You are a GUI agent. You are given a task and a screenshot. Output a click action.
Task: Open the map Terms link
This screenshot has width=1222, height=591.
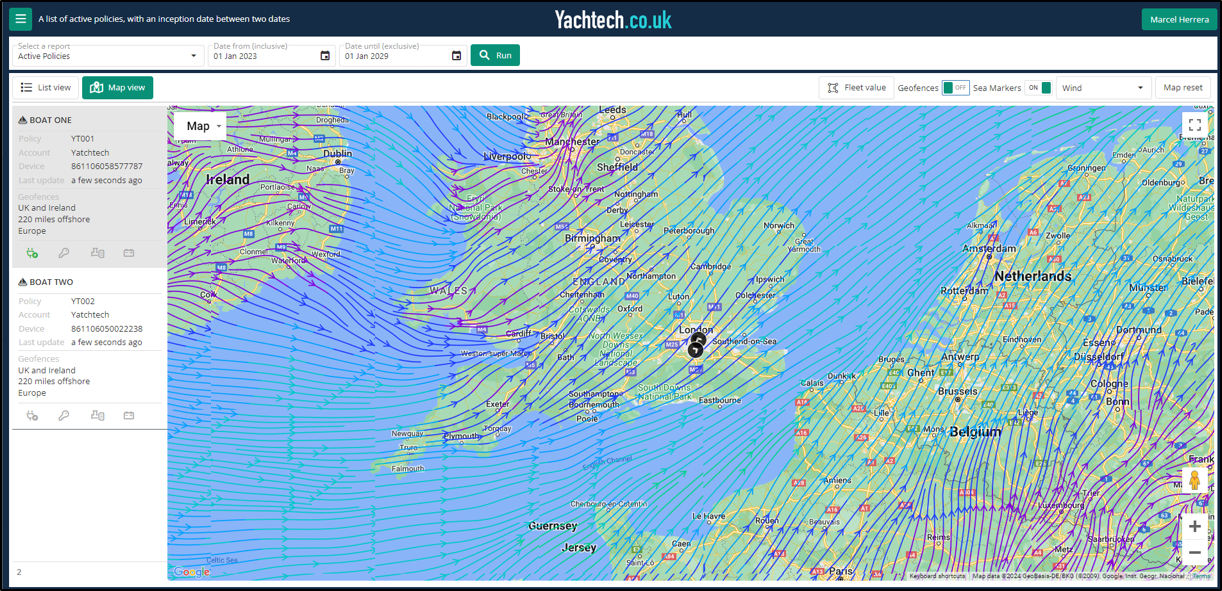tap(1201, 576)
